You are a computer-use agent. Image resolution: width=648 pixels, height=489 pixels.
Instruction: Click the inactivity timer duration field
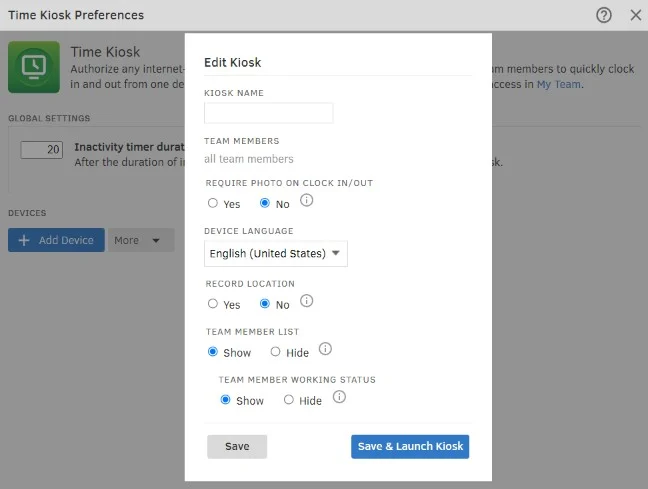point(42,150)
